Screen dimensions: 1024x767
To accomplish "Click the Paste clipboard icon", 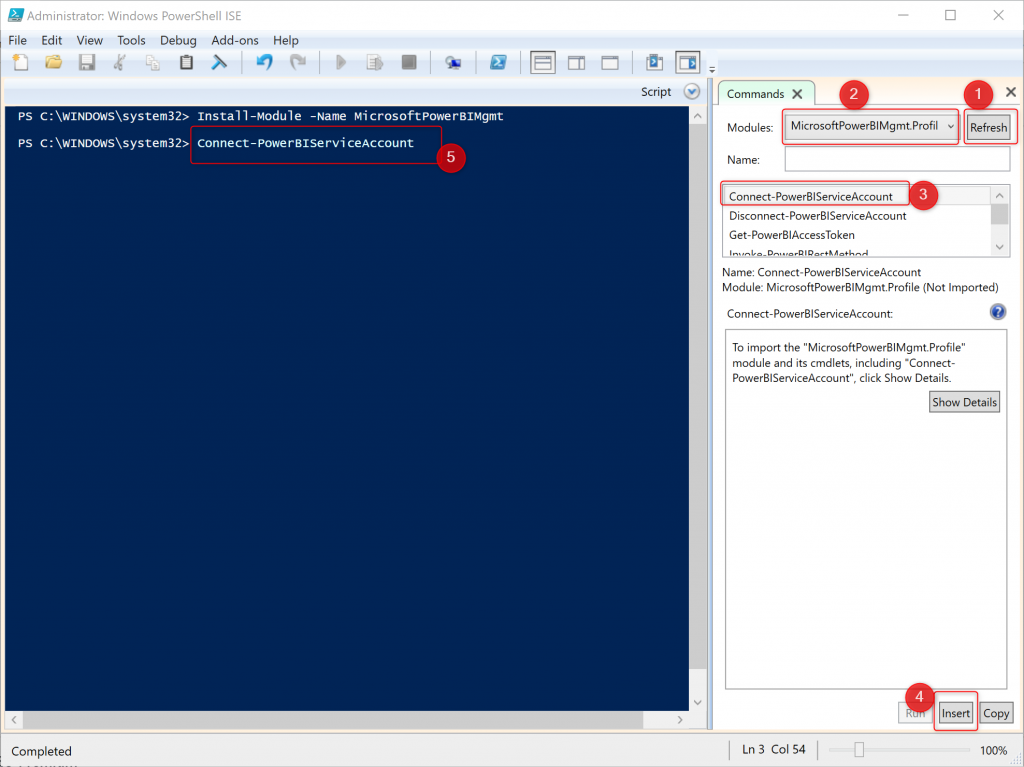I will click(186, 62).
